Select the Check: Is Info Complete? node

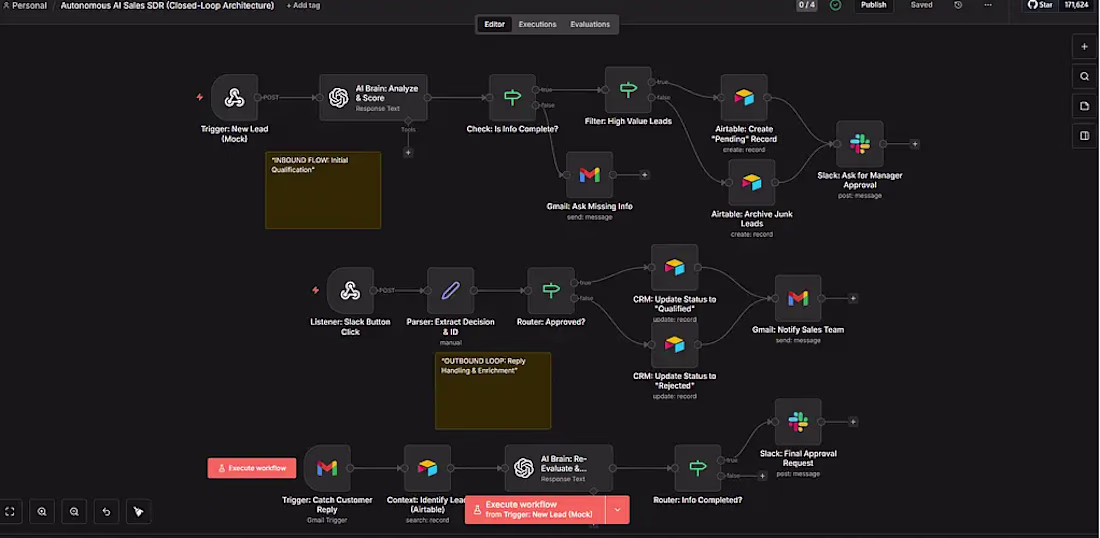point(512,97)
